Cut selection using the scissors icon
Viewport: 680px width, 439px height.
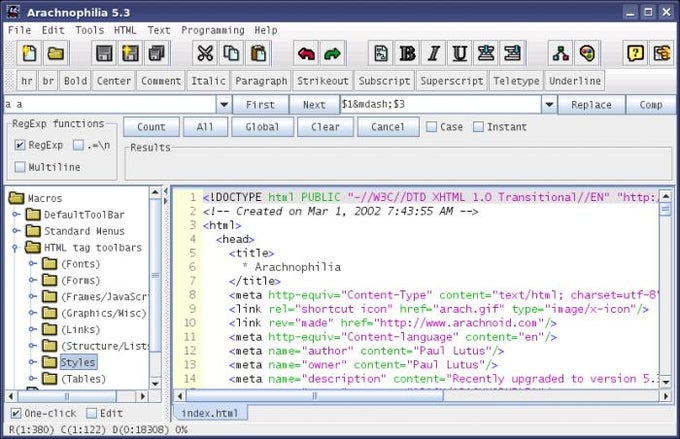(x=205, y=53)
